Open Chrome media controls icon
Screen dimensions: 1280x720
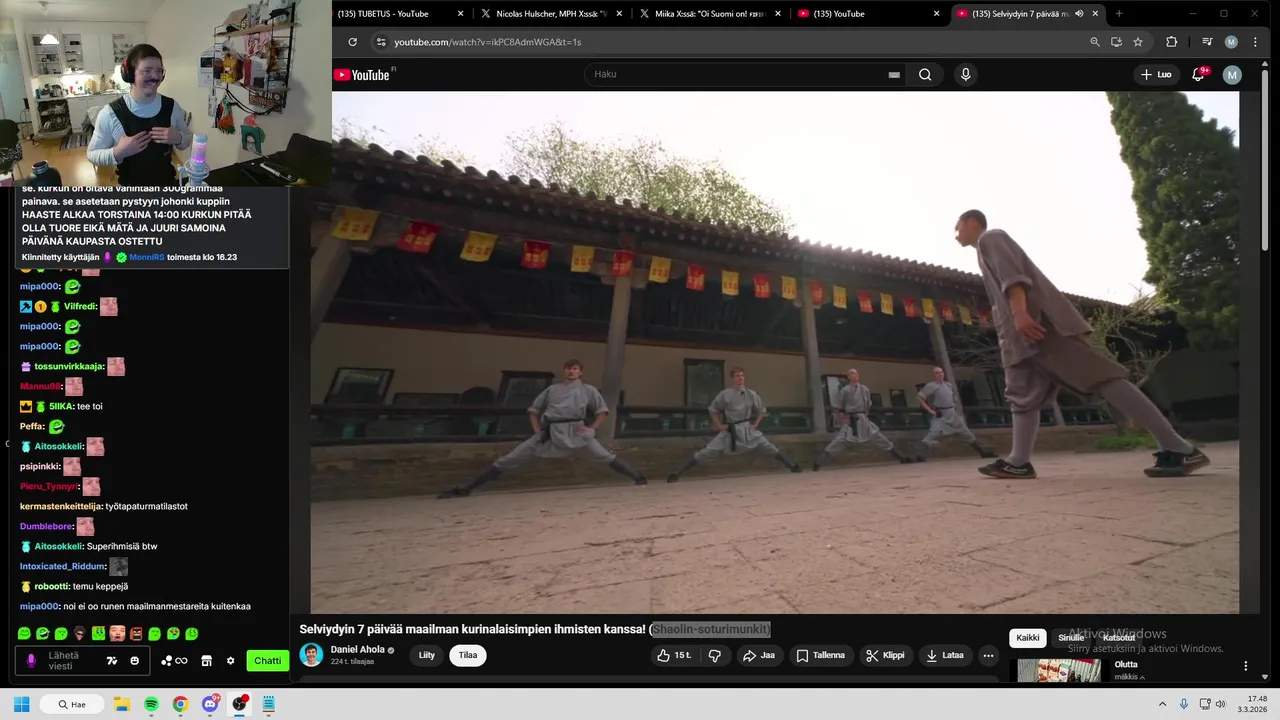(x=1207, y=42)
